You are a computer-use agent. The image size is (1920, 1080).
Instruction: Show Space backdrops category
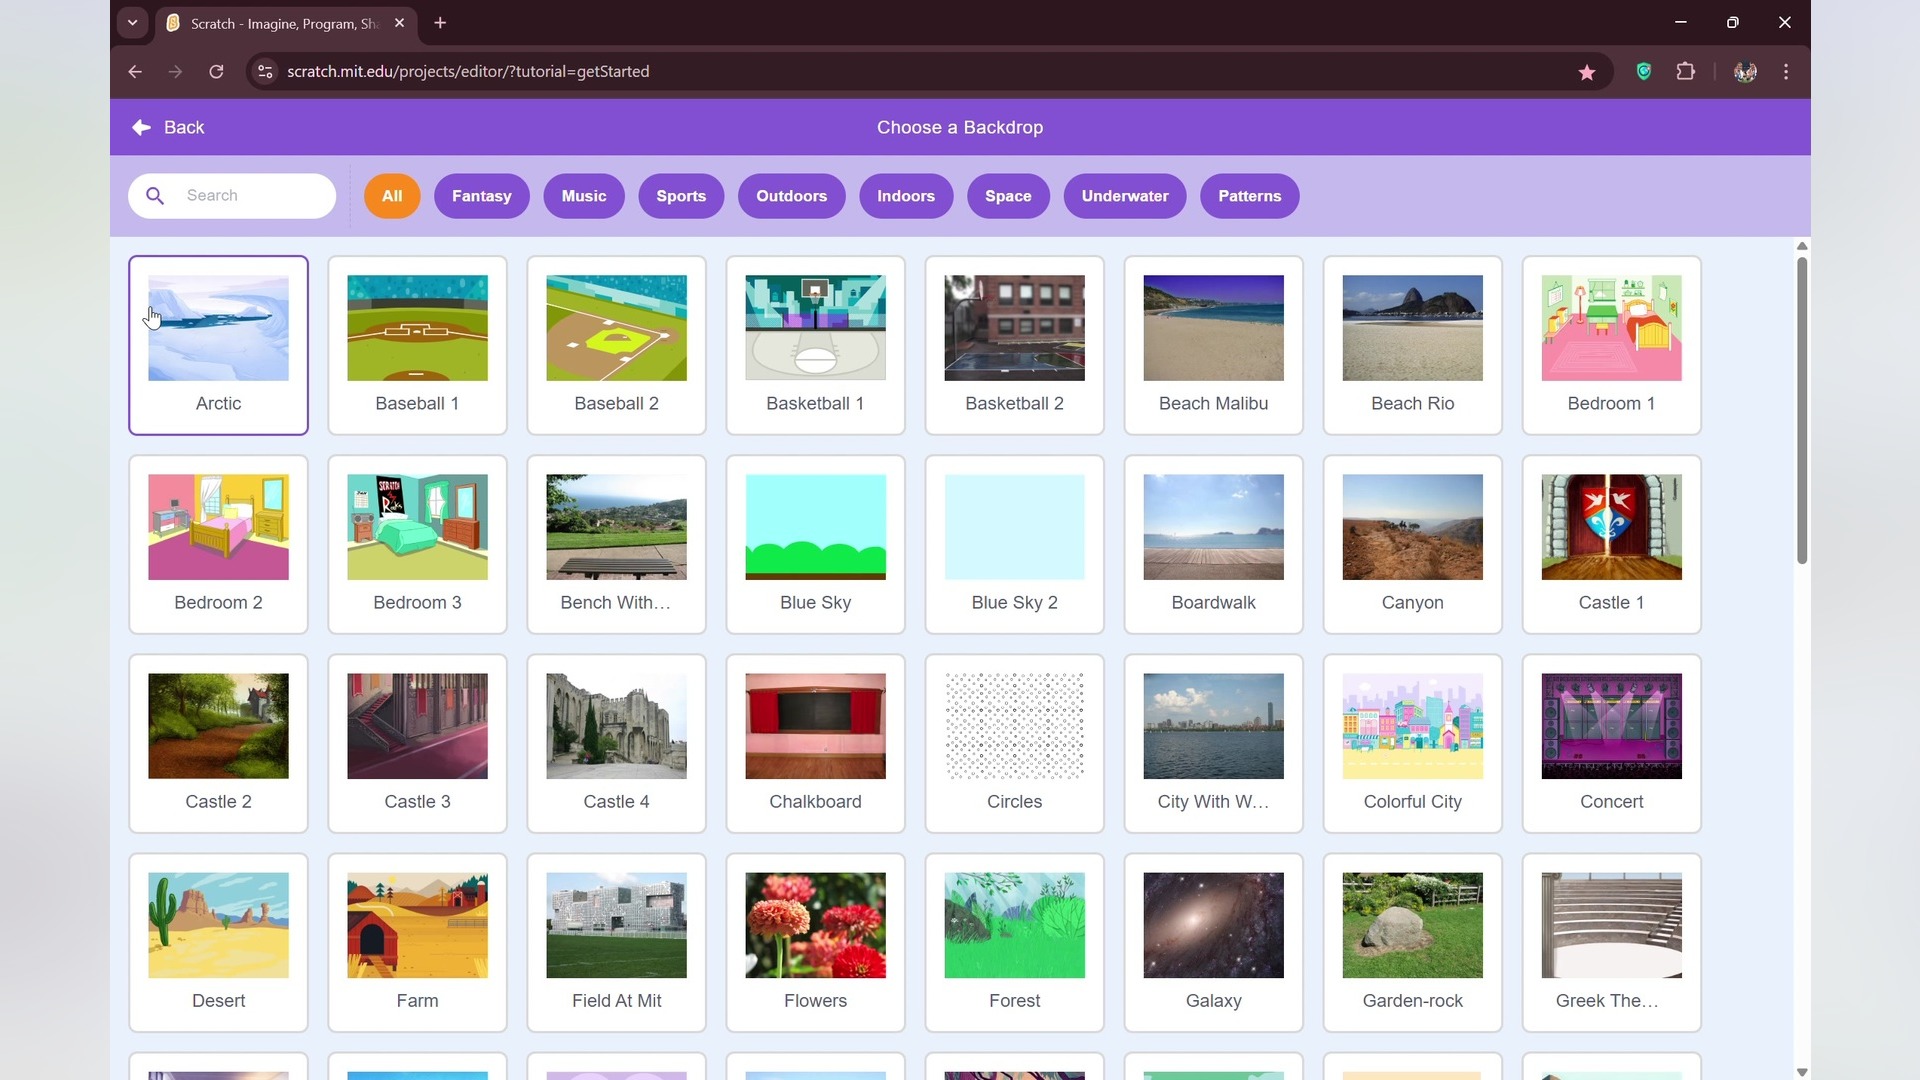pyautogui.click(x=1008, y=196)
